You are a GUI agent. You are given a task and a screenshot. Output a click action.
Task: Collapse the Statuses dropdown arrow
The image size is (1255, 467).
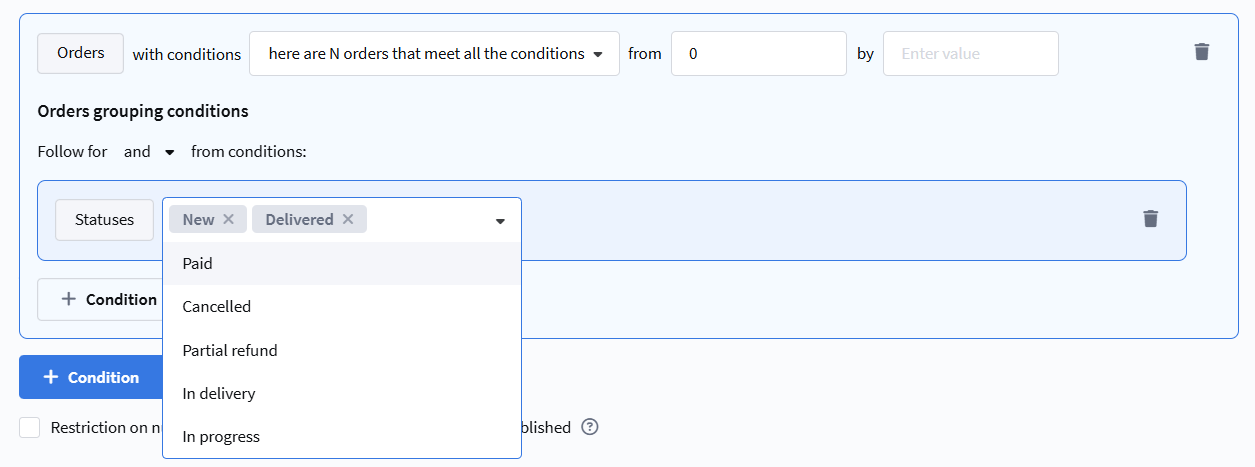[500, 221]
